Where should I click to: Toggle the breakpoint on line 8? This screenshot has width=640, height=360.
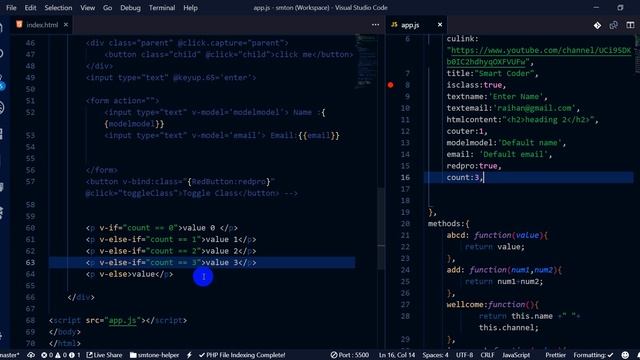(x=391, y=85)
